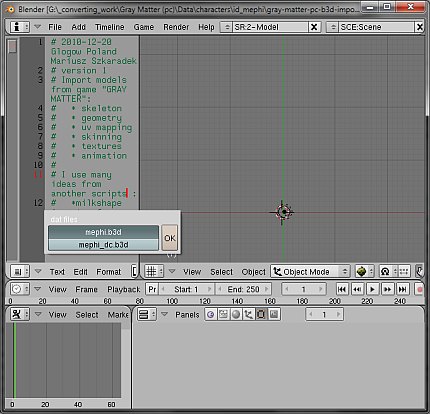This screenshot has height=414, width=430.
Task: Open the Object Mode dropdown
Action: tap(310, 272)
